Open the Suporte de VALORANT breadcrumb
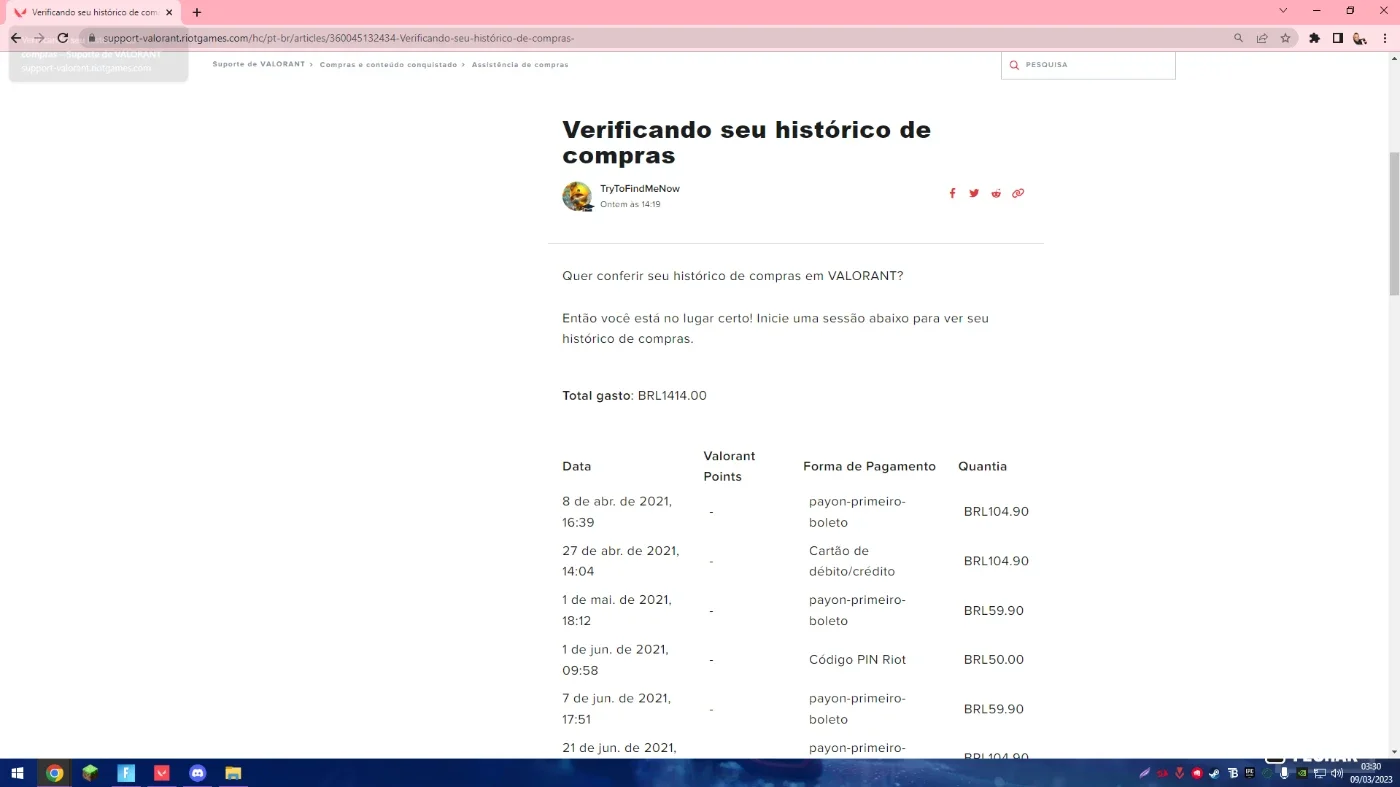The height and width of the screenshot is (787, 1400). 258,64
